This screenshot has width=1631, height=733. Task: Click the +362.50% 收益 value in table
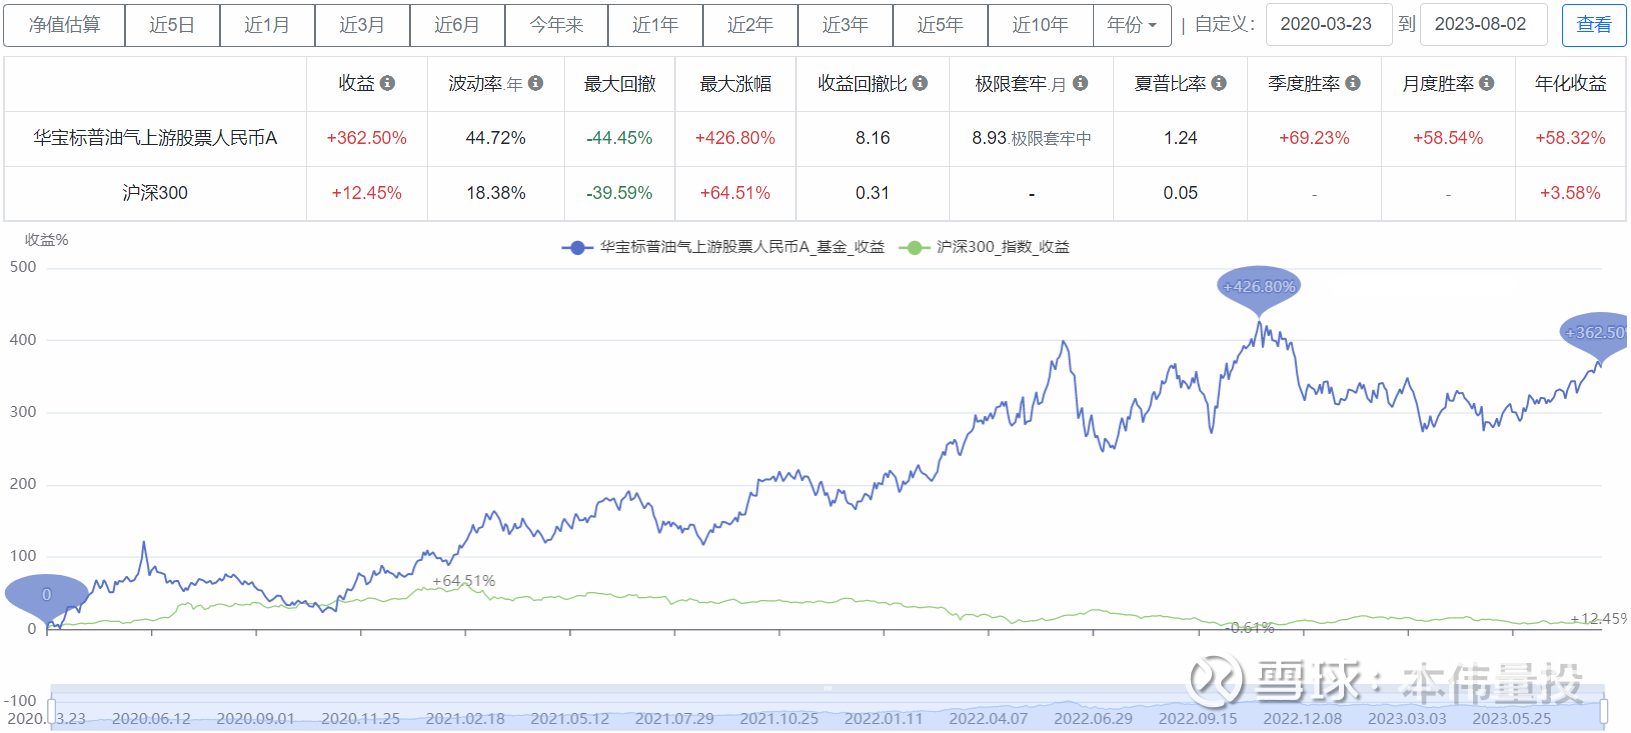[367, 138]
